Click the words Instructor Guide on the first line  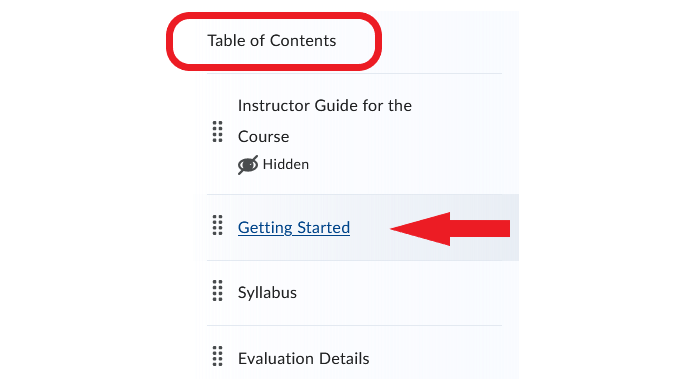click(x=298, y=106)
